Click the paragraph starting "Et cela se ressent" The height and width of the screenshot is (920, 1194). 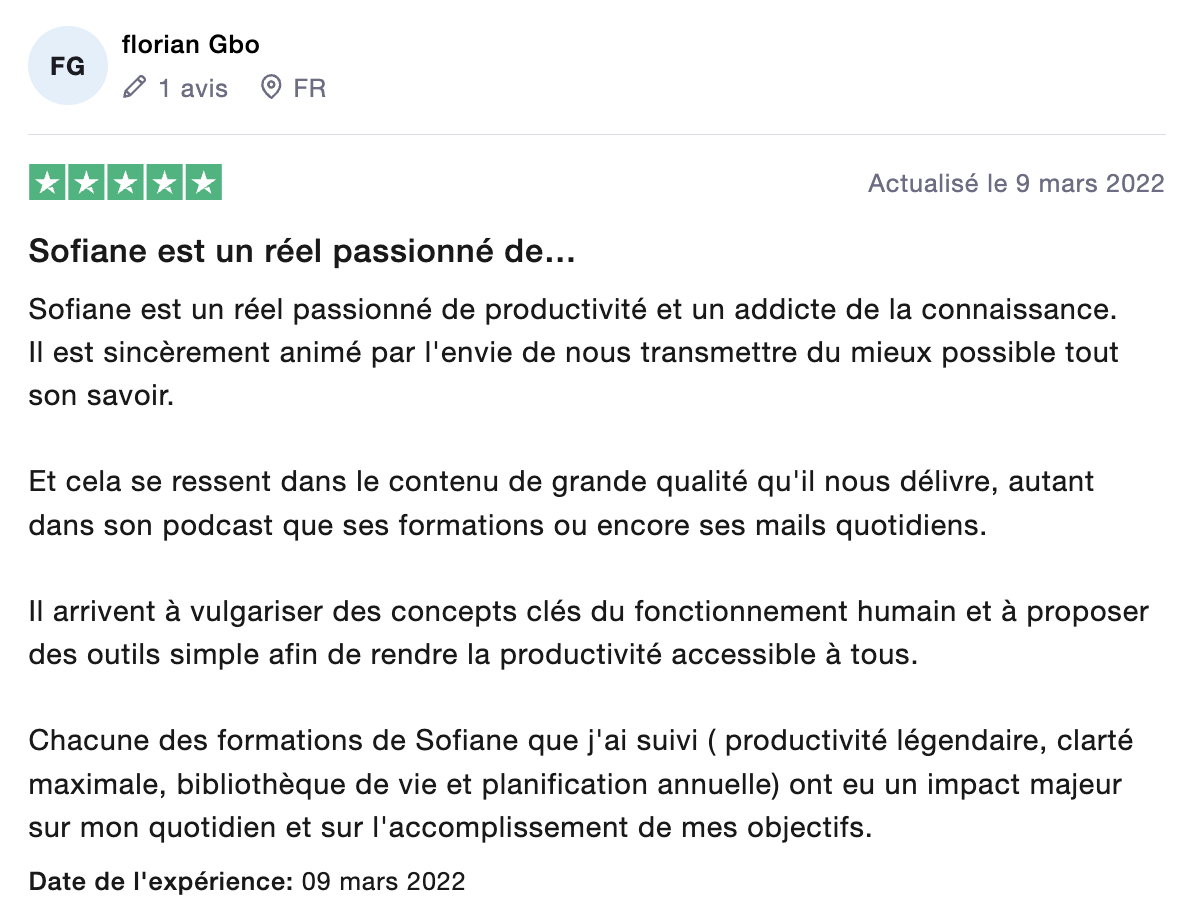[x=561, y=503]
